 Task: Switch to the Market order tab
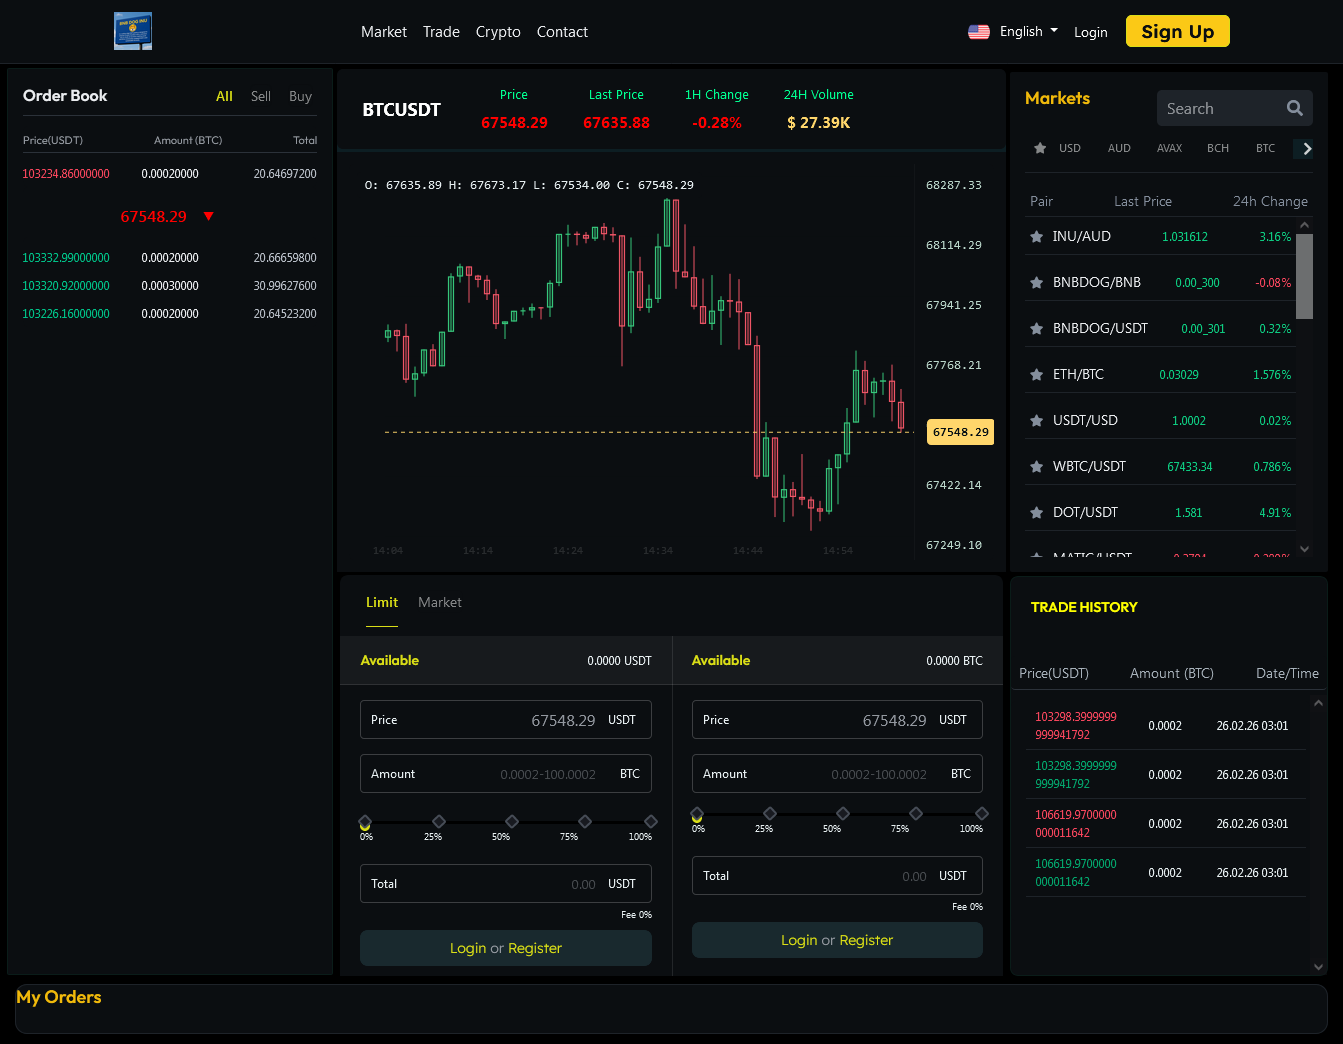coord(439,602)
